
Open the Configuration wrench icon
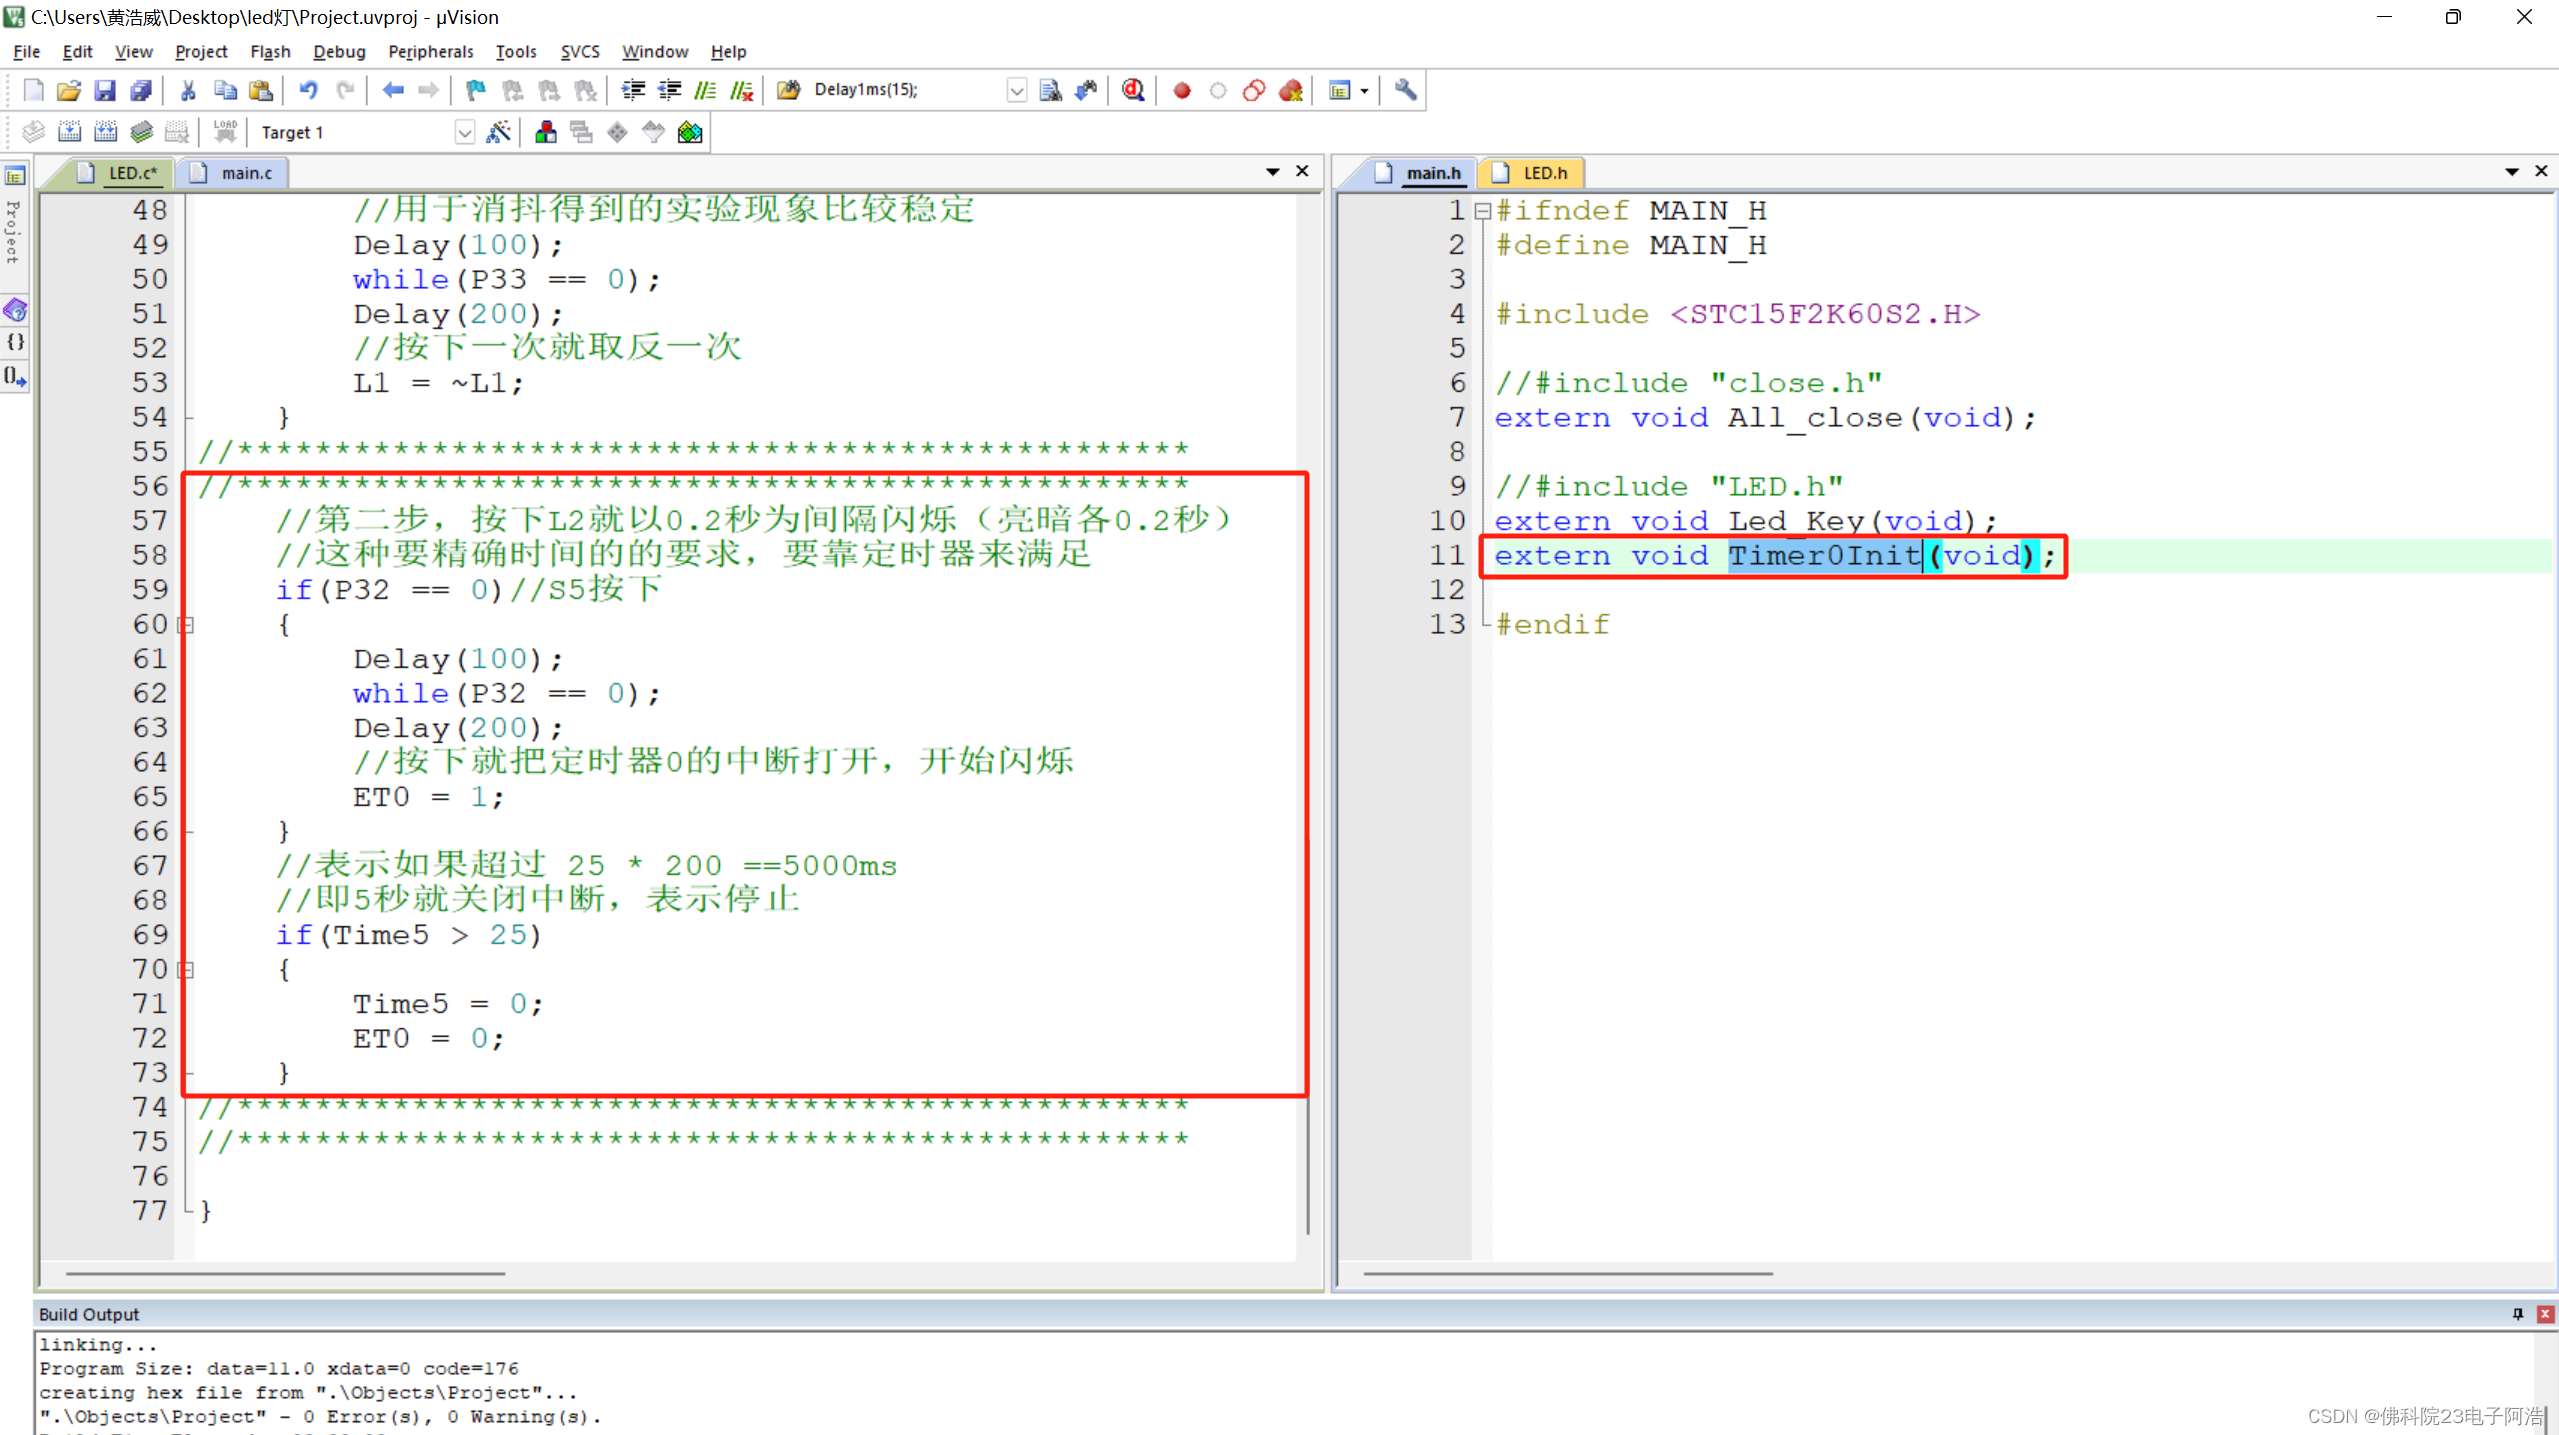pos(1405,90)
